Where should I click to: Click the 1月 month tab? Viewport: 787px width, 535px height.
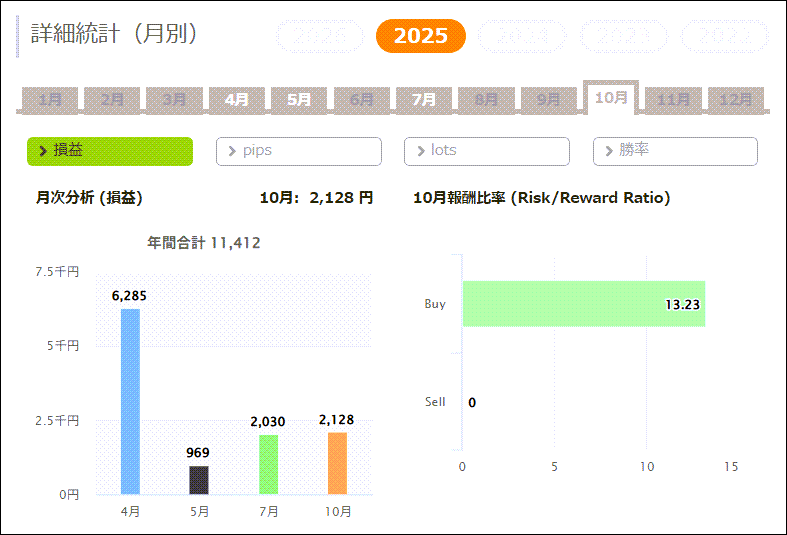[50, 99]
